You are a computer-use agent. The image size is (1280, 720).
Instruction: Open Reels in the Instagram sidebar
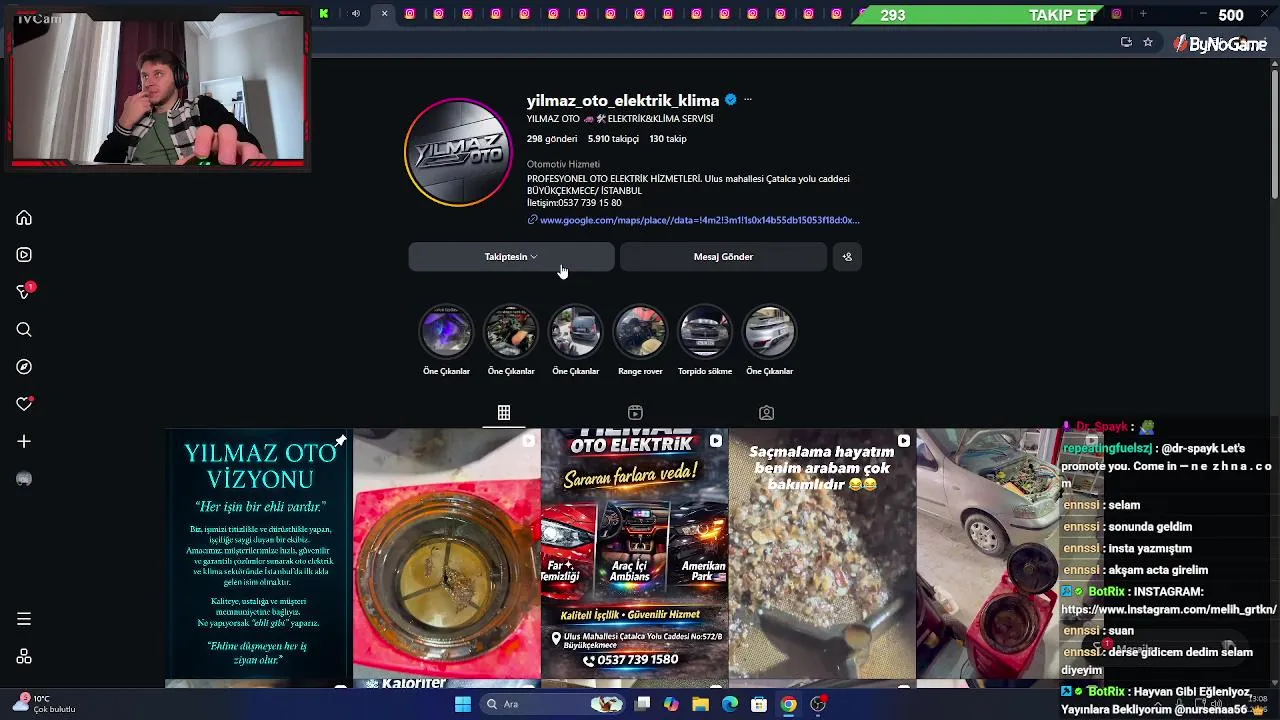[x=24, y=255]
